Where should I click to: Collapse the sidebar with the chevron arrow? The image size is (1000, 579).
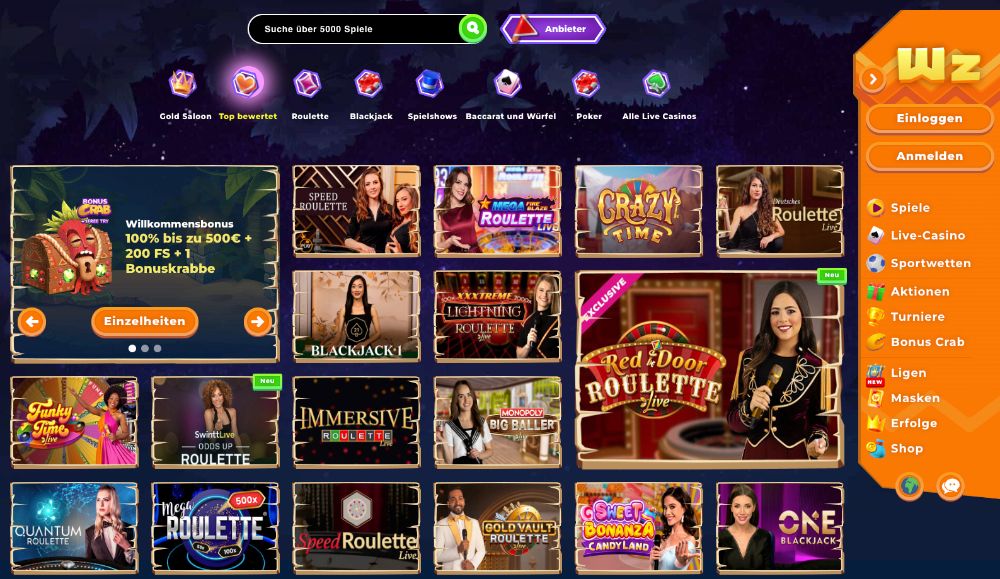(873, 80)
